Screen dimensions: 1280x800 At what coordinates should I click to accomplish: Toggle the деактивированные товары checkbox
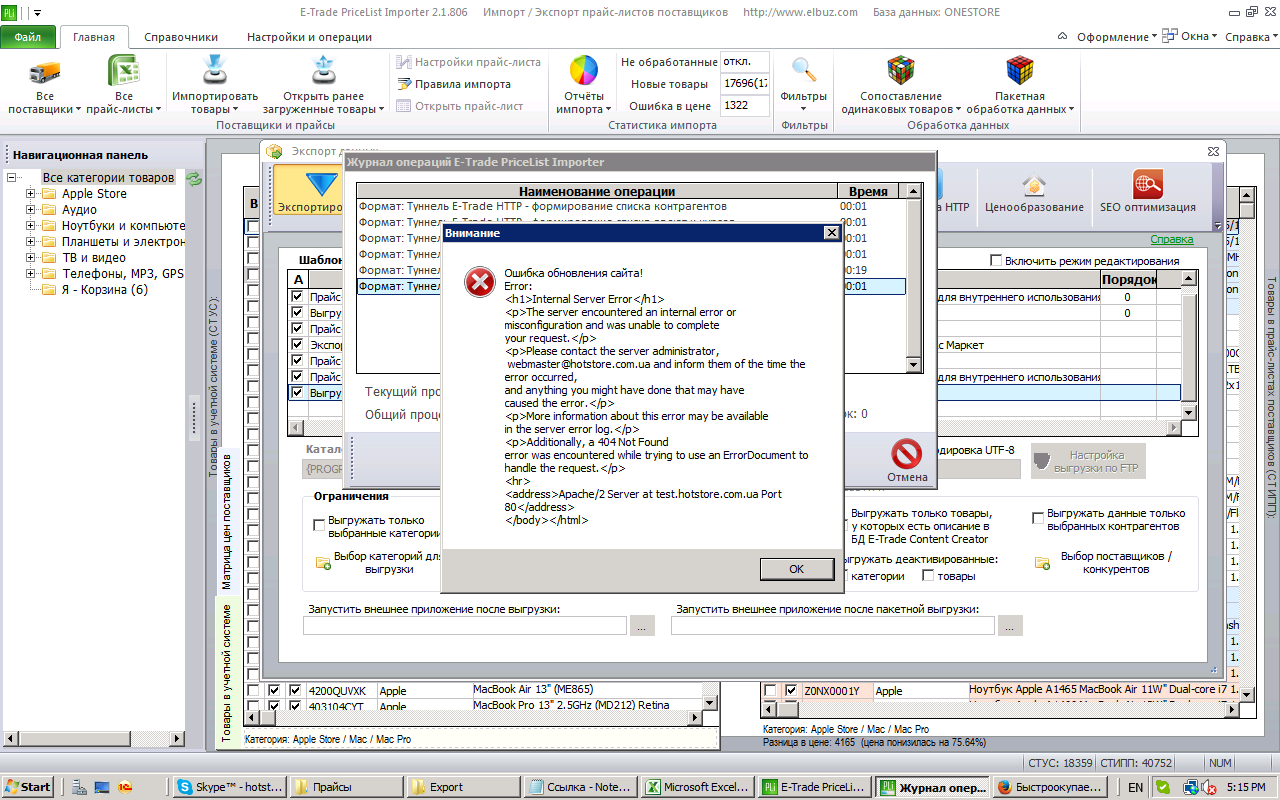(928, 576)
